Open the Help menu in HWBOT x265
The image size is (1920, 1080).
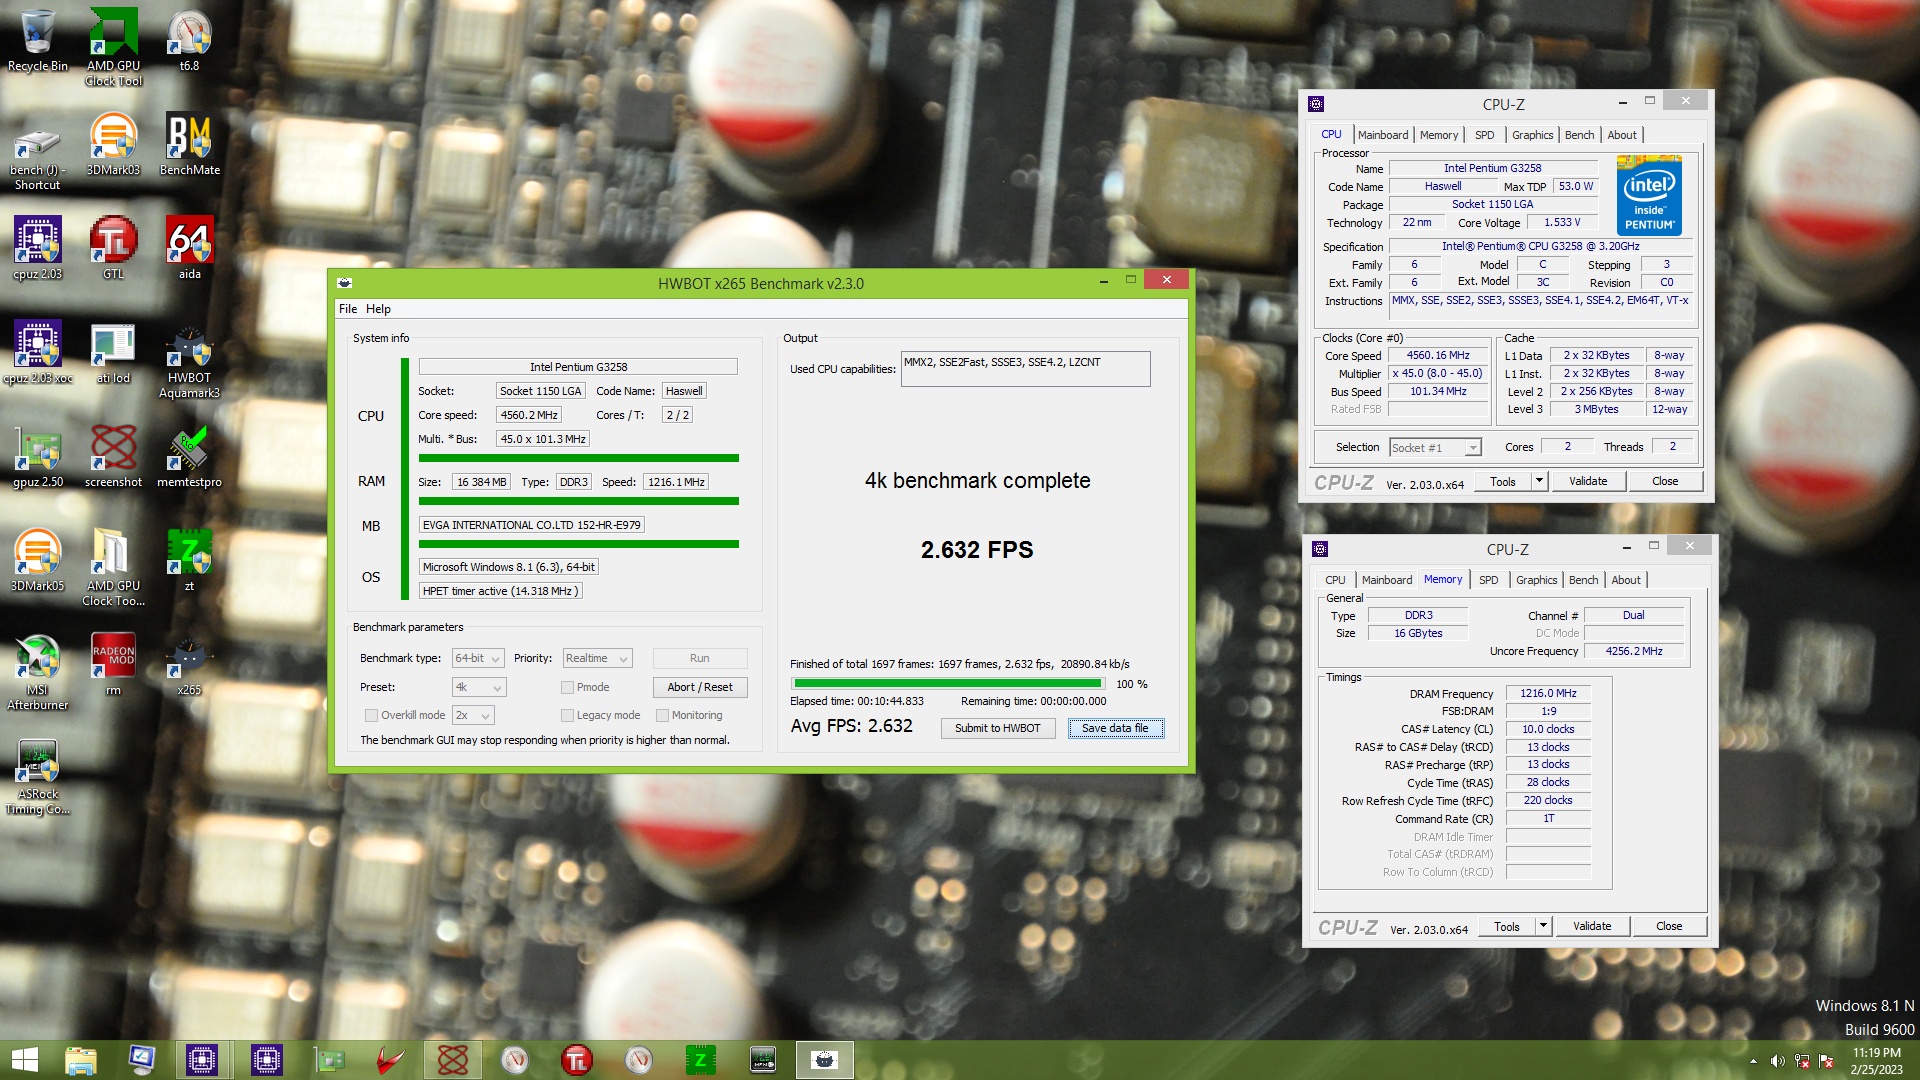tap(378, 309)
